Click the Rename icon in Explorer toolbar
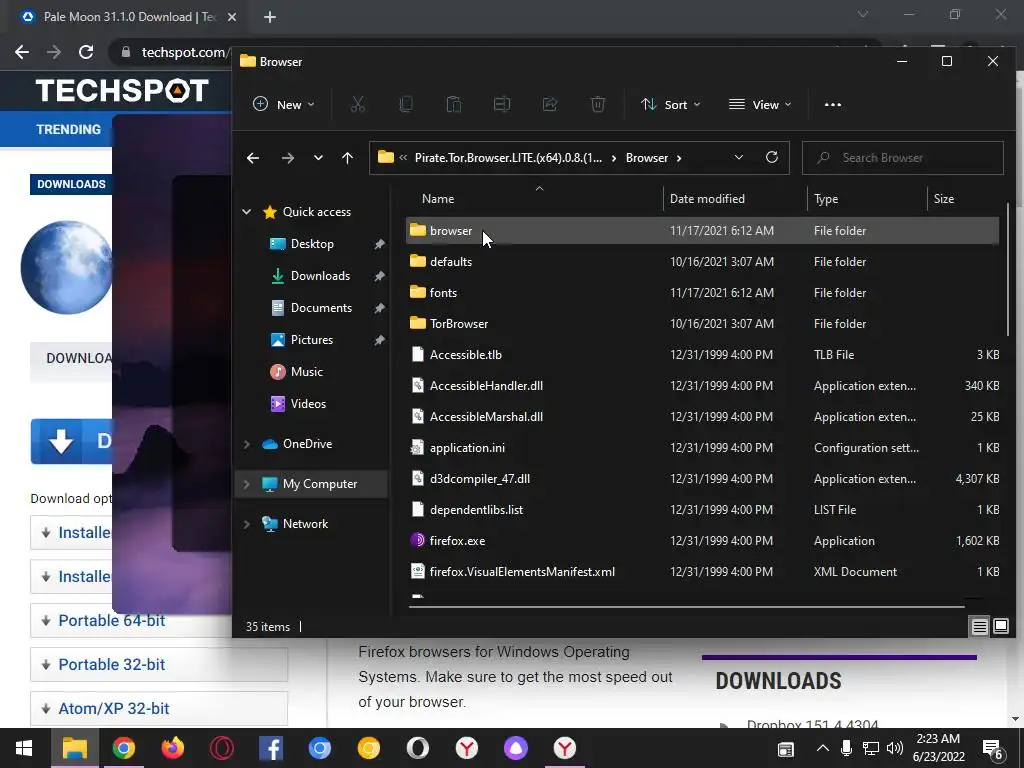Image resolution: width=1024 pixels, height=768 pixels. tap(502, 104)
